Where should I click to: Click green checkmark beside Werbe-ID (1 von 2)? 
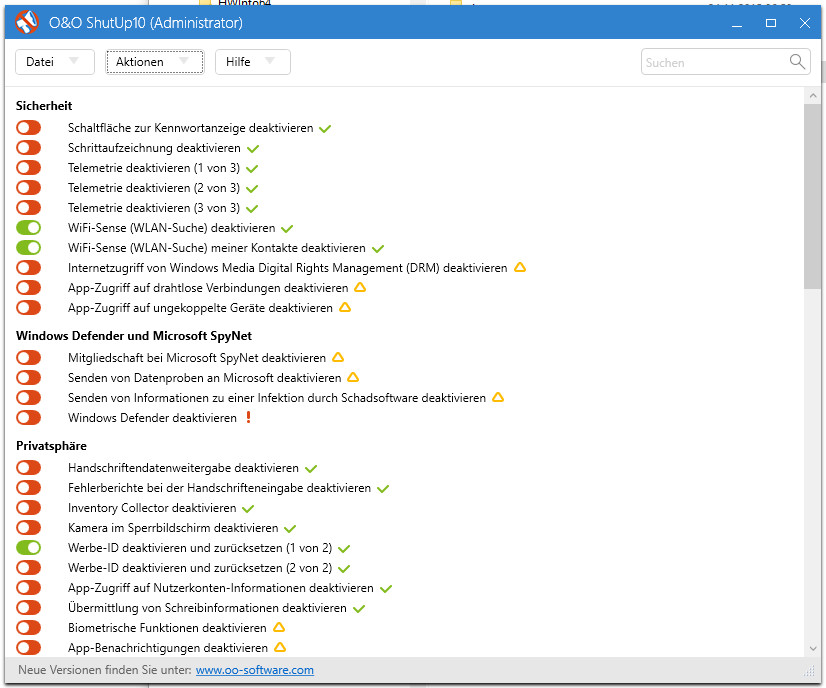[344, 548]
